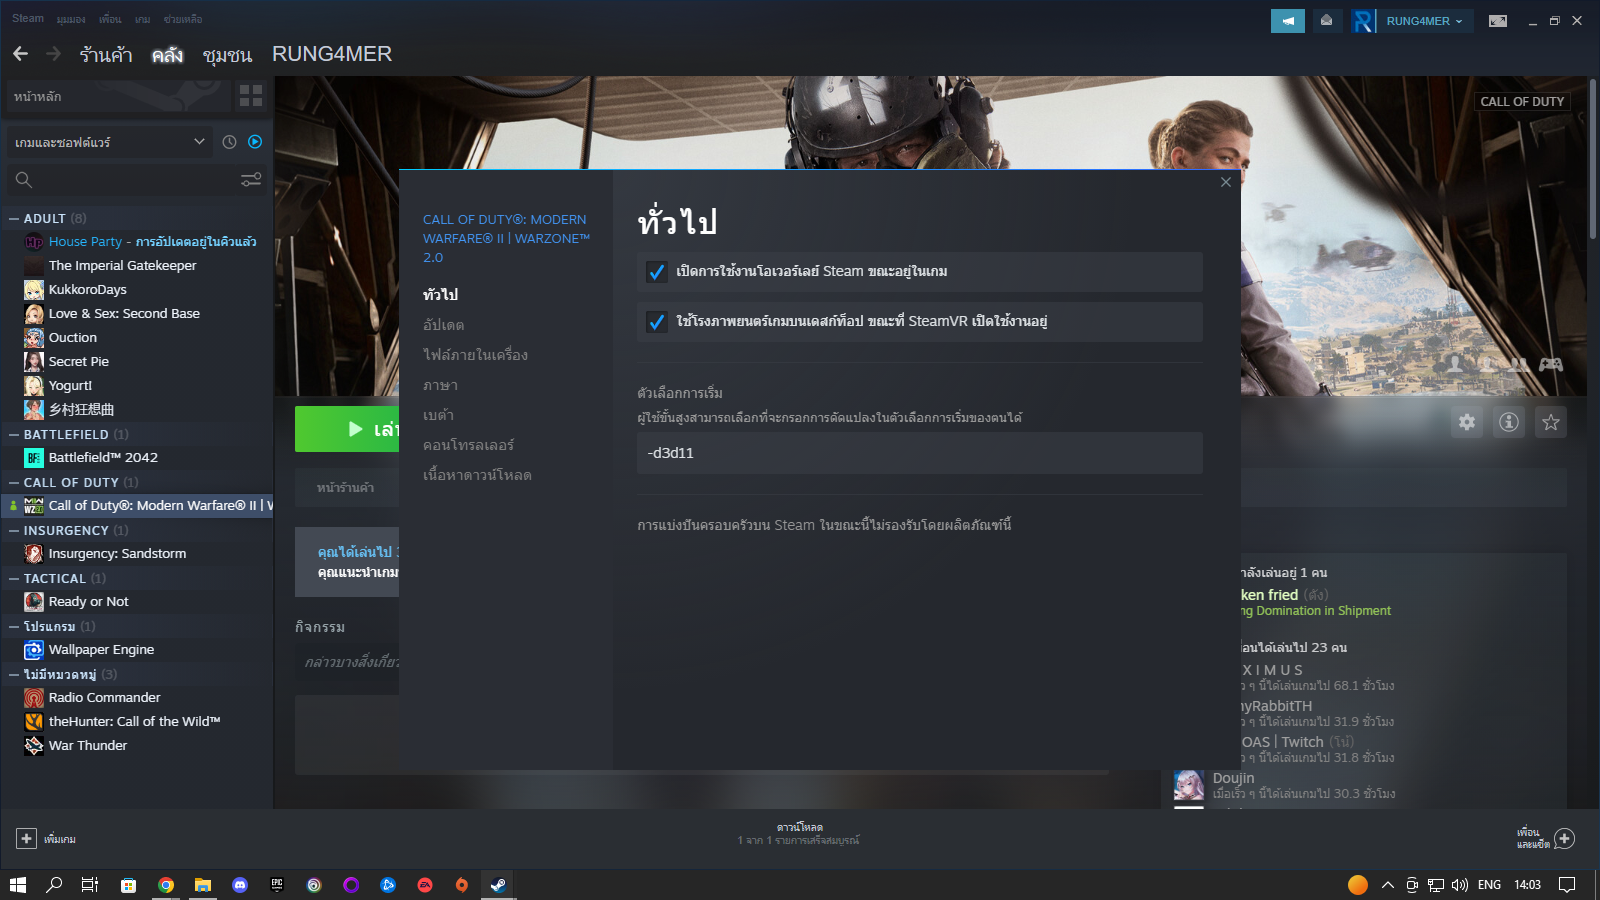Open the RUNG4MER account dropdown
Screen dimensions: 1600x900
[1425, 21]
